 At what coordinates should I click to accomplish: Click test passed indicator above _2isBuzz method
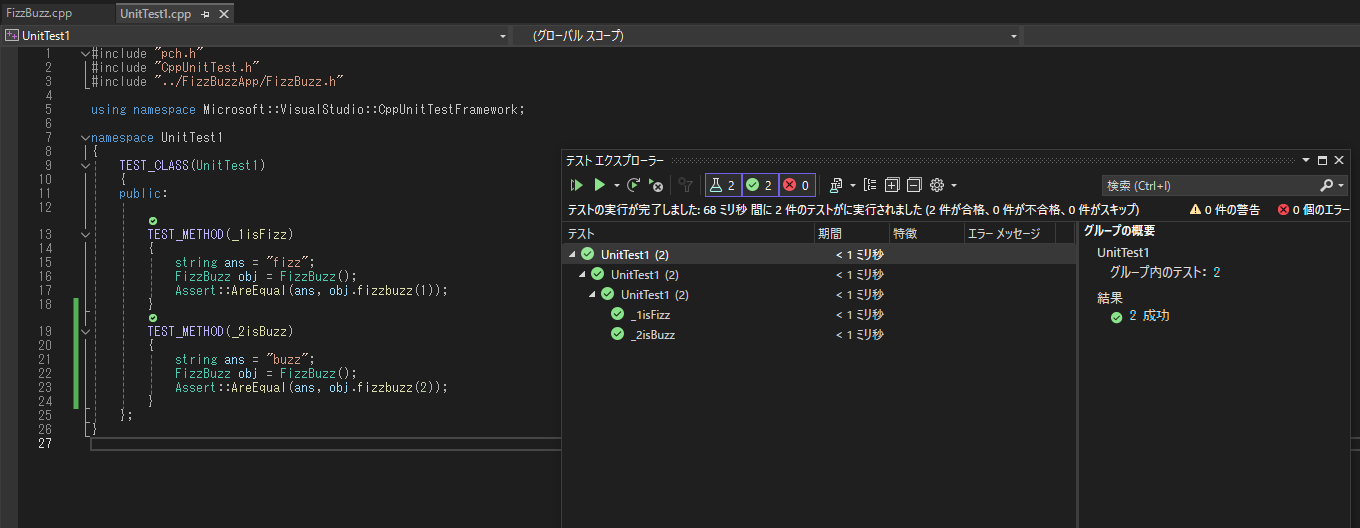[x=153, y=317]
